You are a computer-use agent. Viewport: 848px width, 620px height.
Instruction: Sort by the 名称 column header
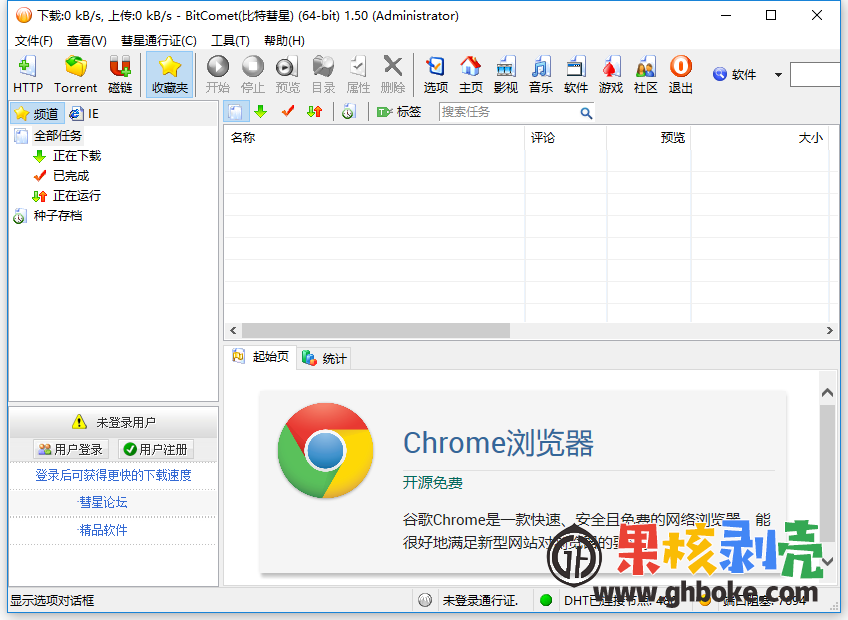(374, 137)
